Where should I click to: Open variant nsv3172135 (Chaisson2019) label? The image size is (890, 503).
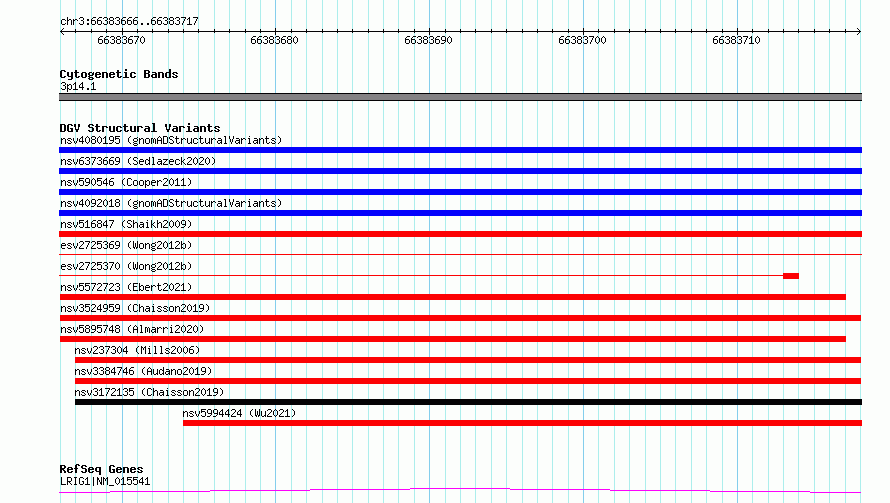[x=149, y=392]
